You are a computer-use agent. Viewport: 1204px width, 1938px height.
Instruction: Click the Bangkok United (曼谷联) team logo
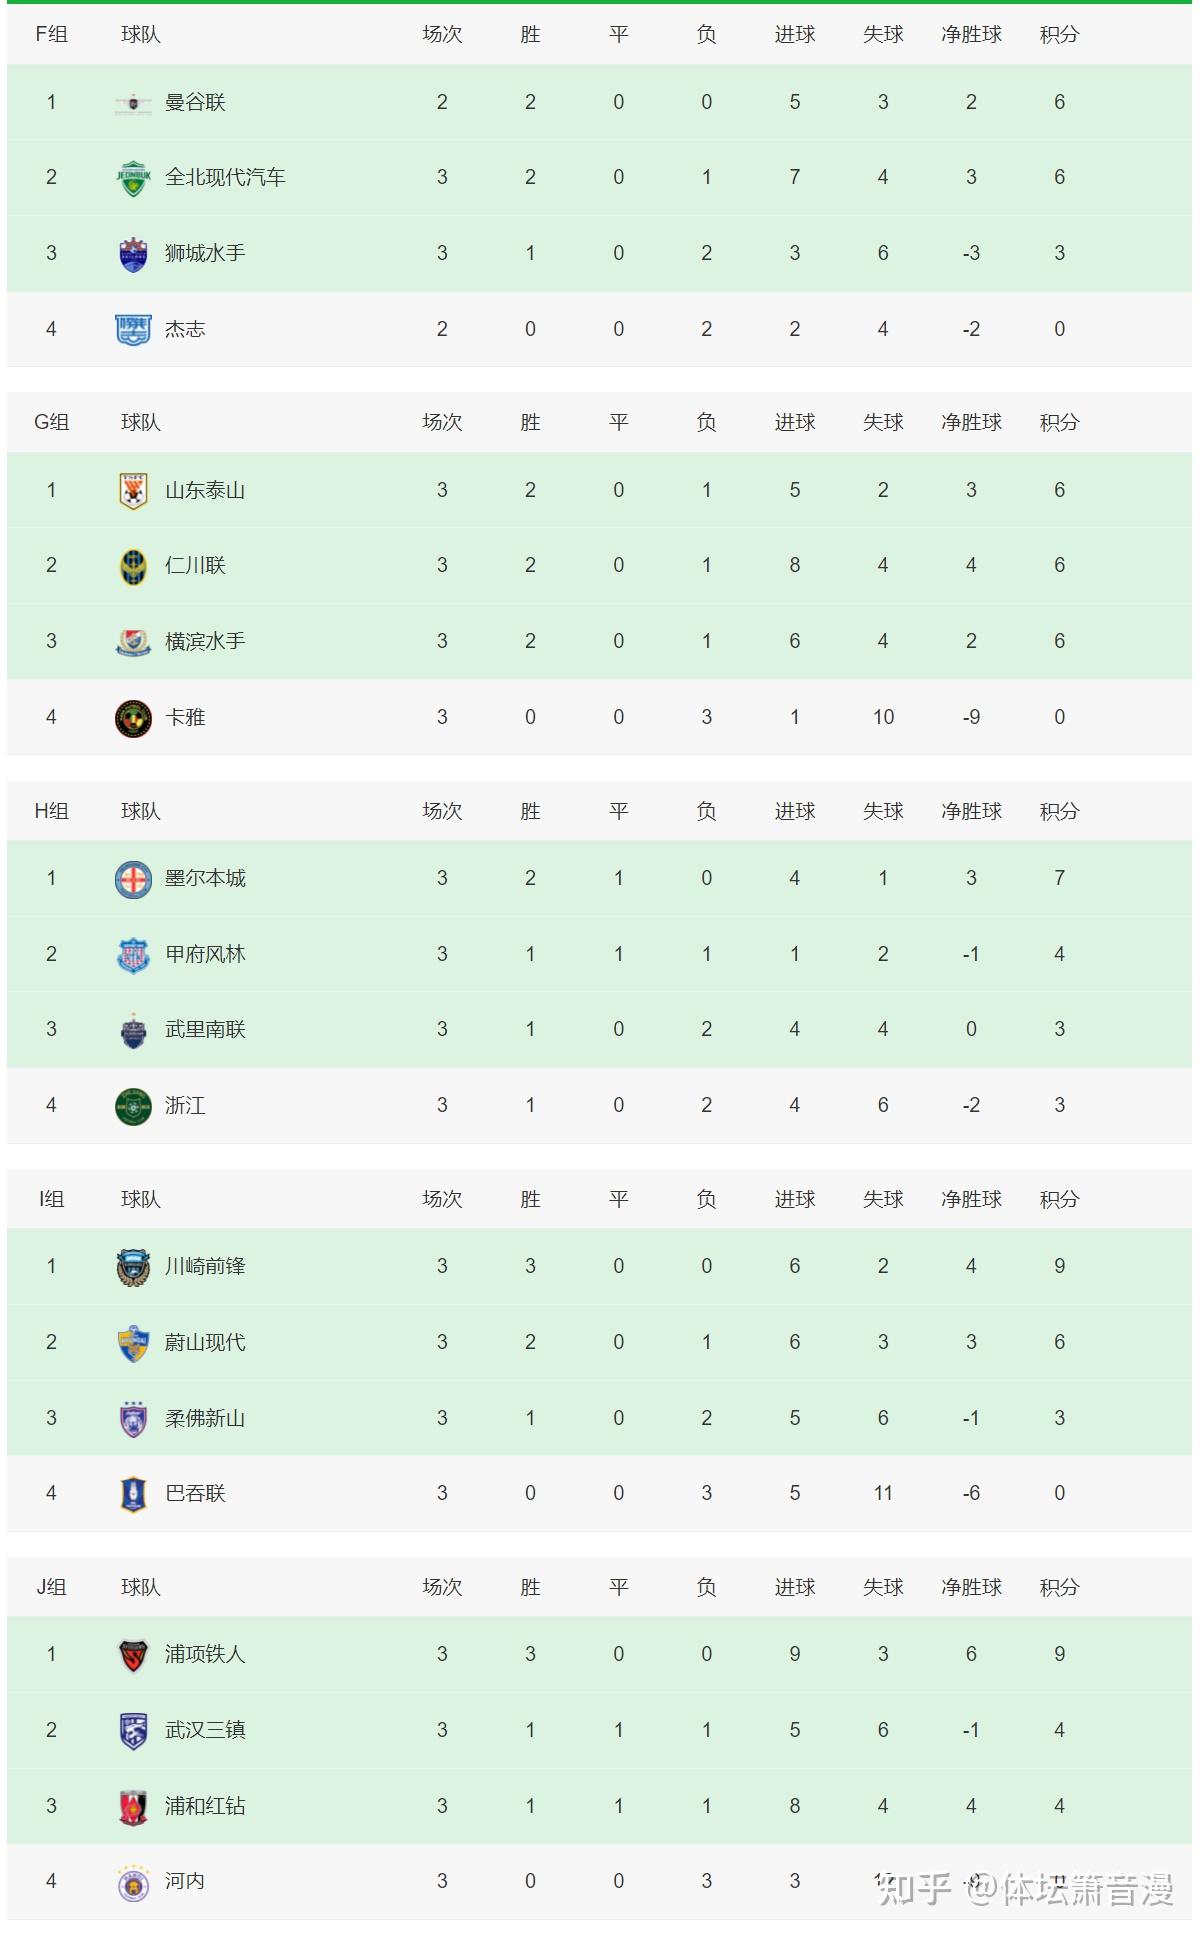(x=133, y=102)
